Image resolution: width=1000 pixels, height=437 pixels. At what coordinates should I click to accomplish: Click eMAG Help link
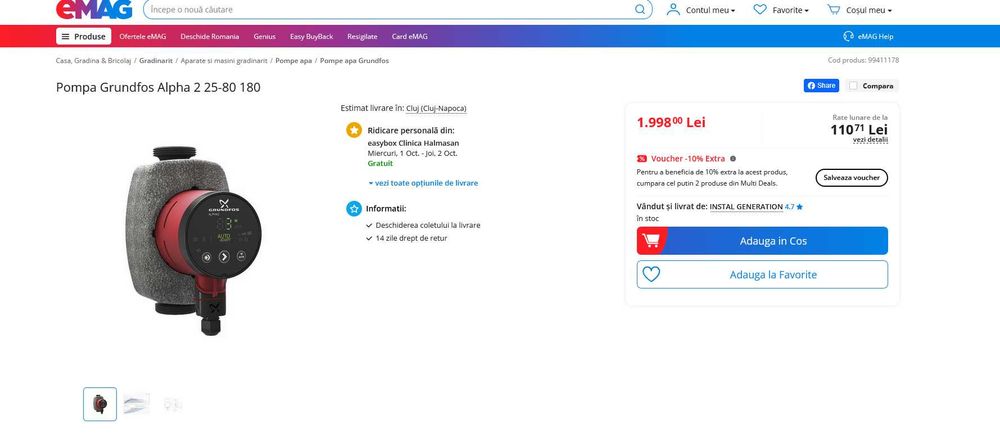[868, 36]
